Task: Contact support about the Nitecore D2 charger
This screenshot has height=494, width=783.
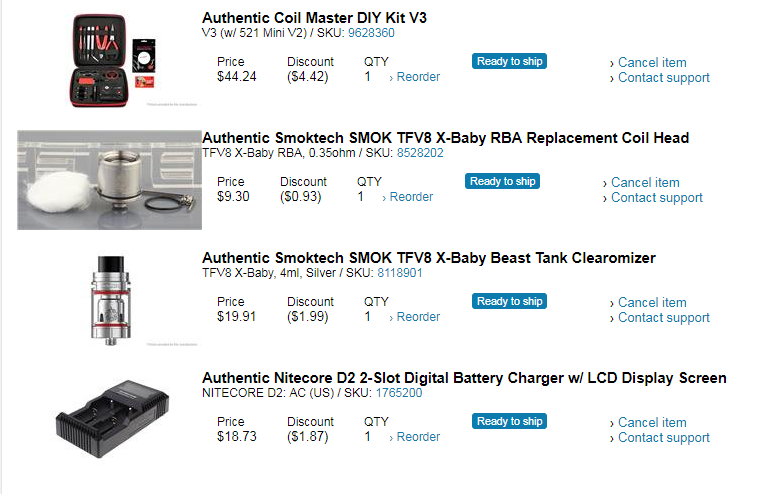Action: (663, 438)
